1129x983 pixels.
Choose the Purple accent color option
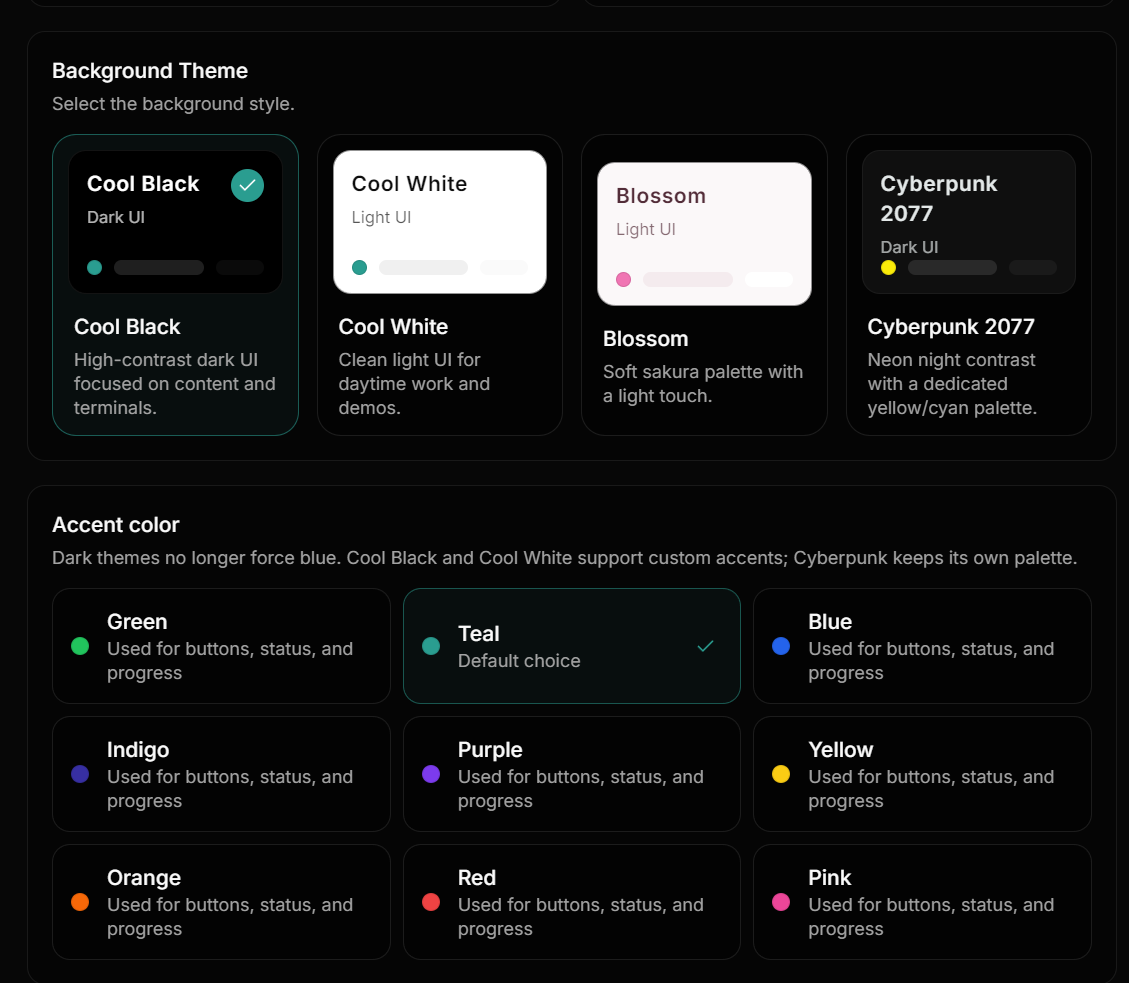572,774
